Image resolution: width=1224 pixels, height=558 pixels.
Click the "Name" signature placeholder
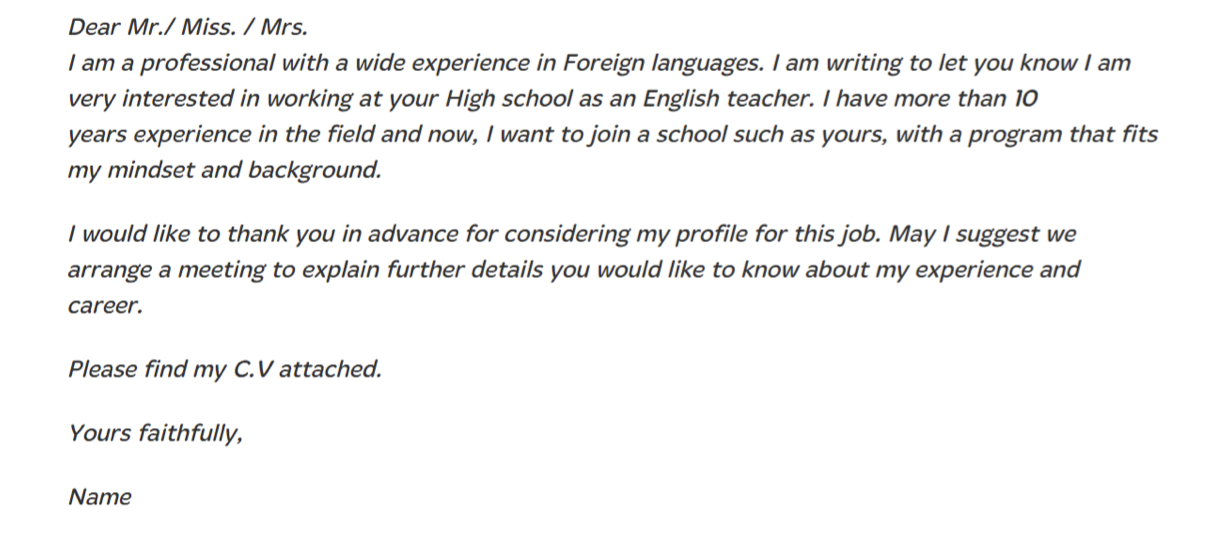(x=99, y=497)
